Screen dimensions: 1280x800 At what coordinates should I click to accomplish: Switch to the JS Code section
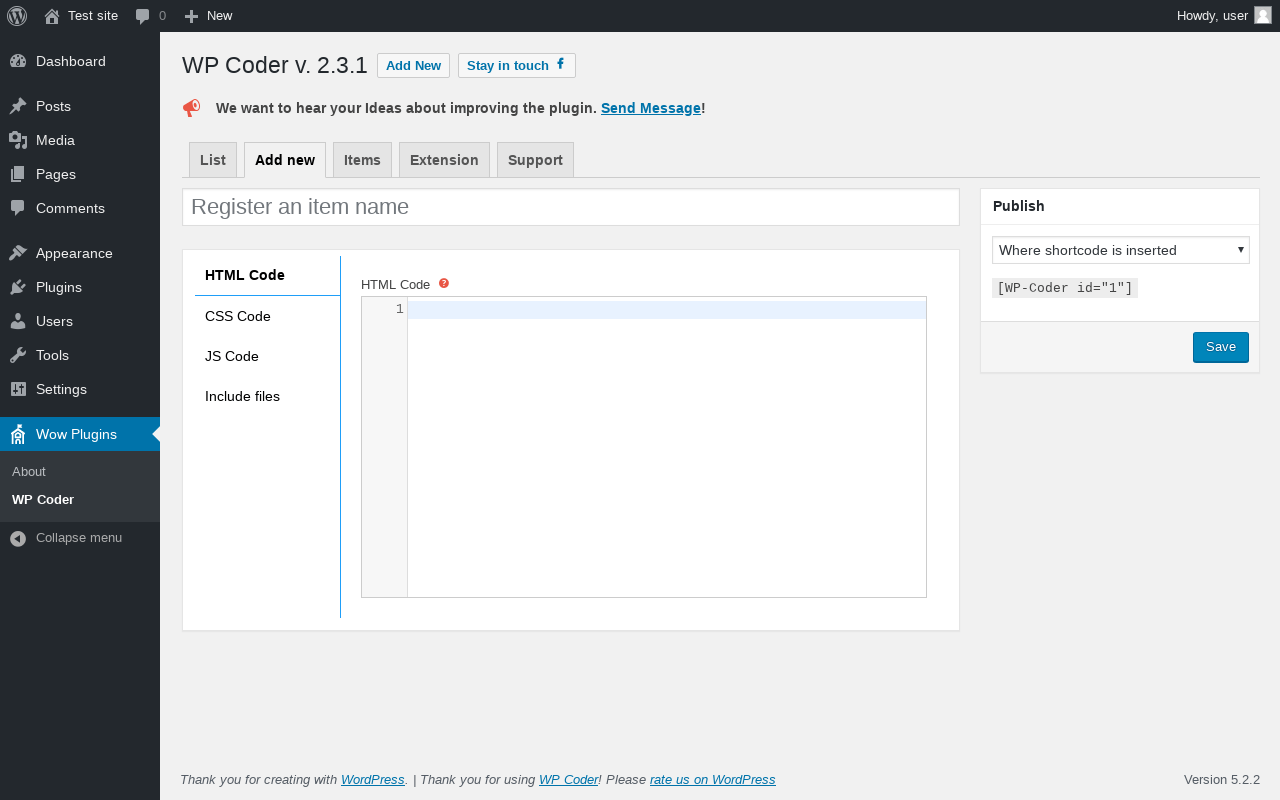[267, 356]
